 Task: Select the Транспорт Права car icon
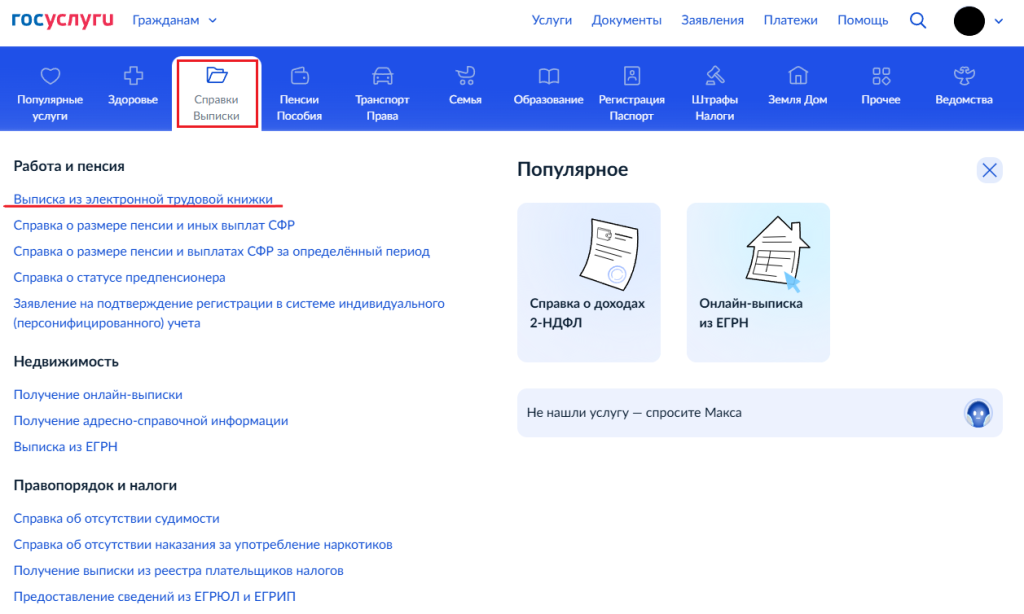[x=382, y=76]
